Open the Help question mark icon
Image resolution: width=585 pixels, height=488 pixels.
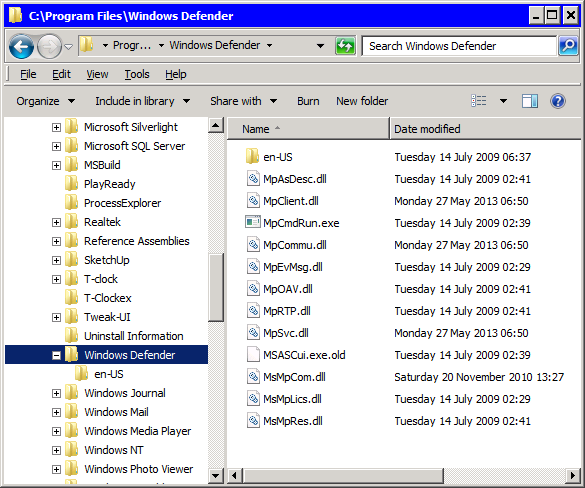tap(558, 101)
